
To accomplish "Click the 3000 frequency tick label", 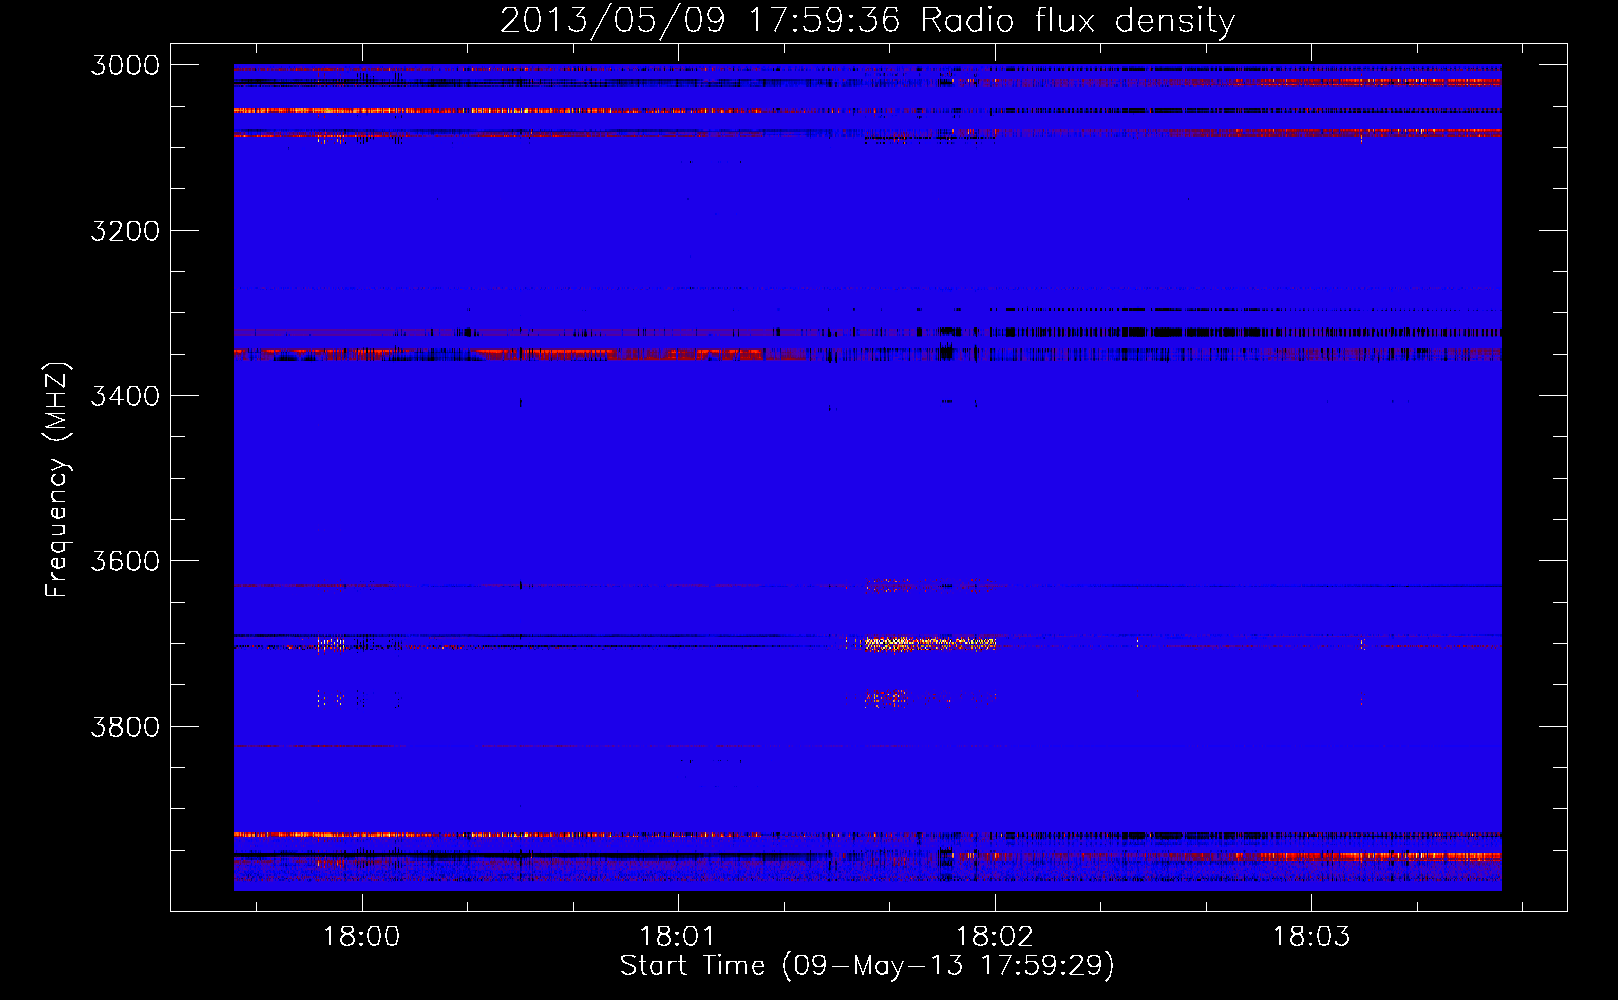I will [125, 65].
